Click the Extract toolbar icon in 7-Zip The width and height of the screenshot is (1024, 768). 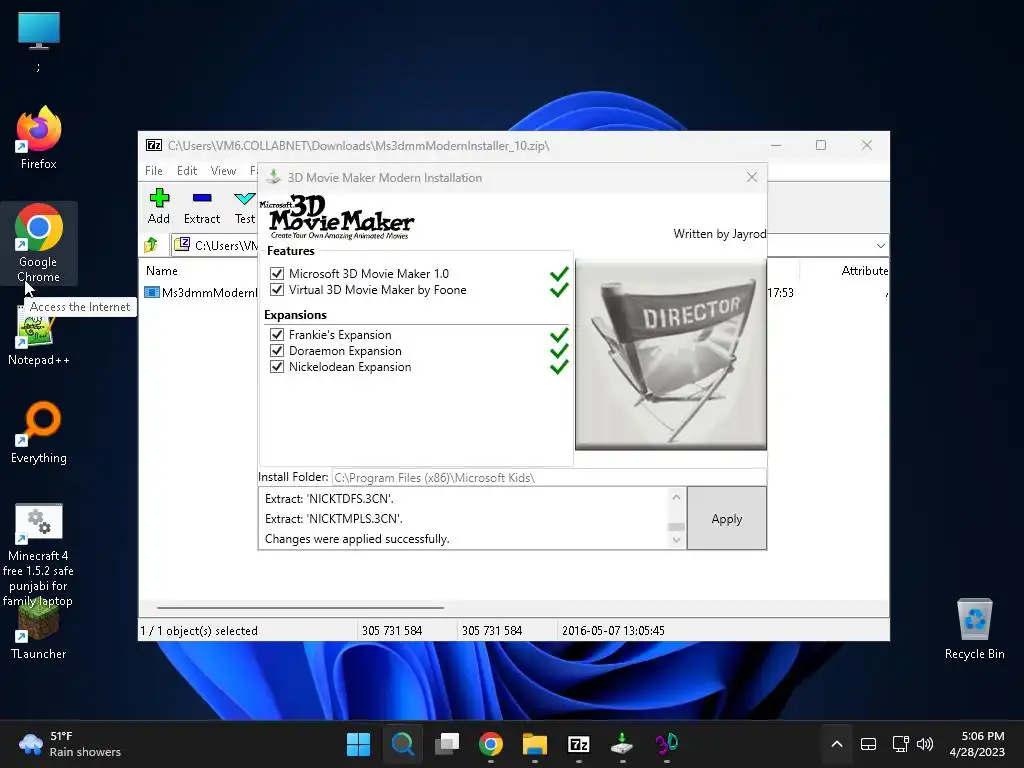point(202,206)
